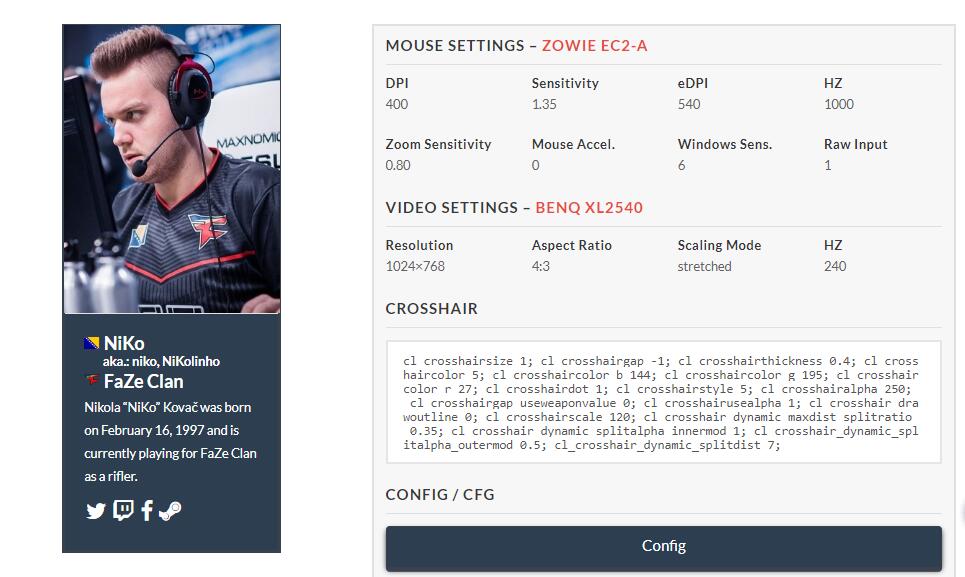Click inside the crosshair code box
The width and height of the screenshot is (965, 577).
coord(663,403)
